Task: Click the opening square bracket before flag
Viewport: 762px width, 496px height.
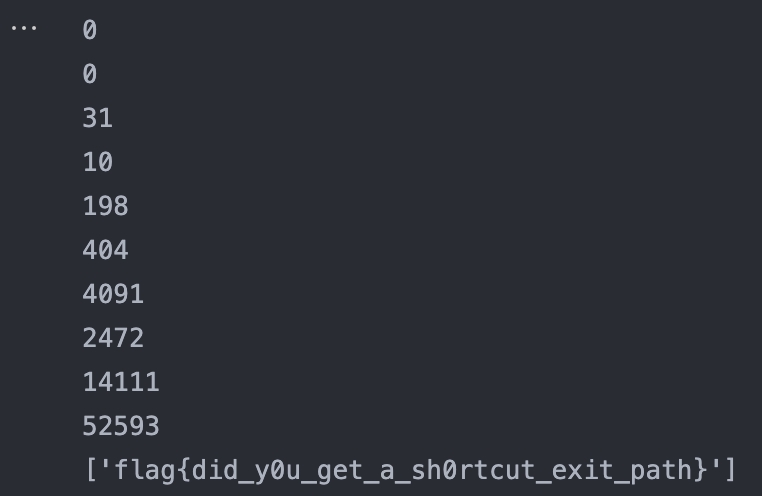Action: (90, 469)
